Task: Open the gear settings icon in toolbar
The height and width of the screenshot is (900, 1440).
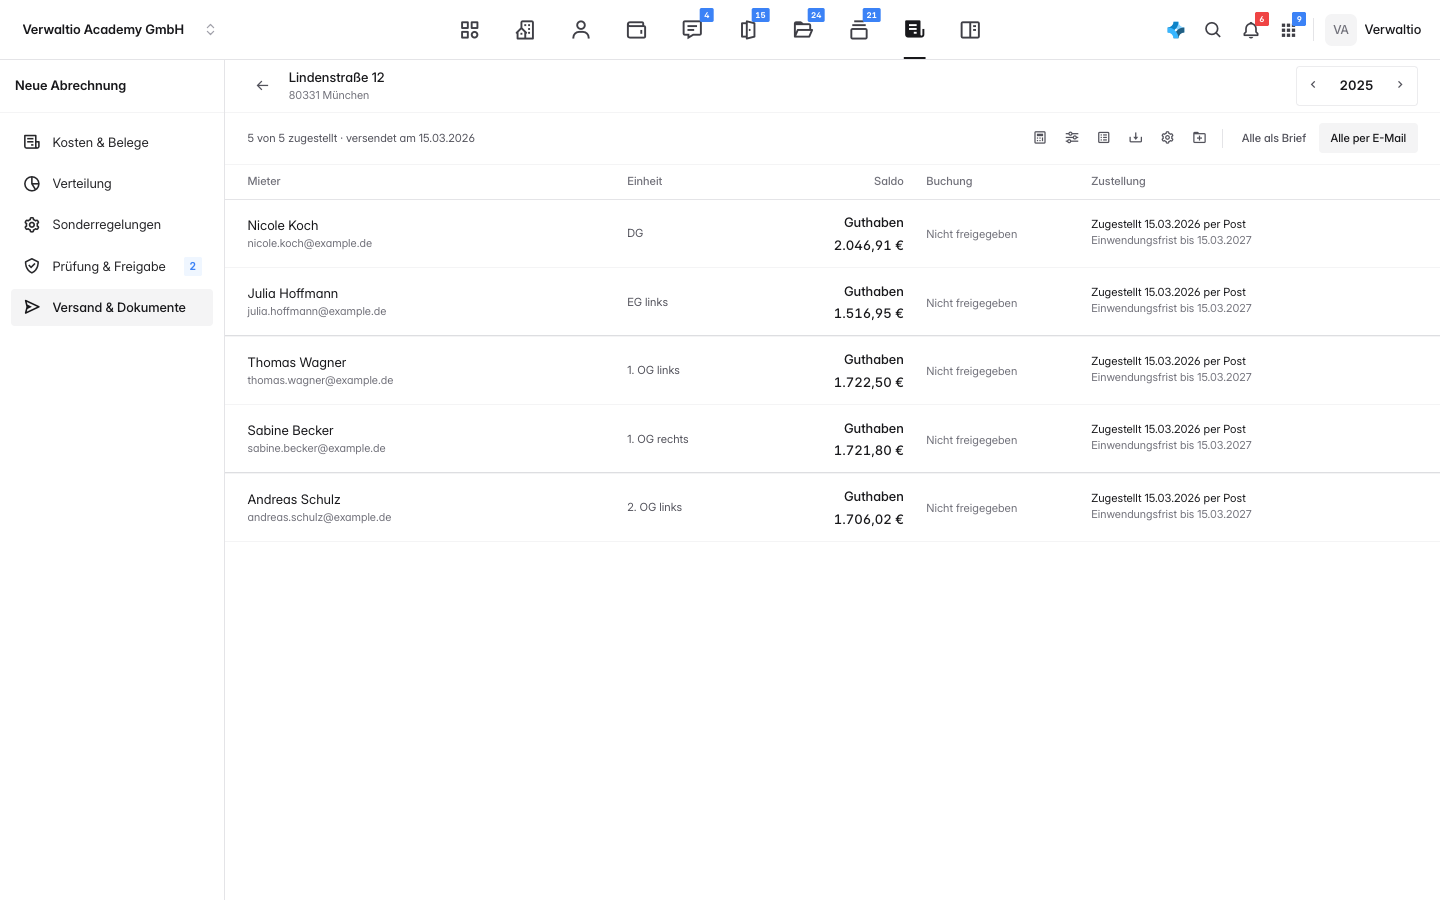Action: (x=1167, y=138)
